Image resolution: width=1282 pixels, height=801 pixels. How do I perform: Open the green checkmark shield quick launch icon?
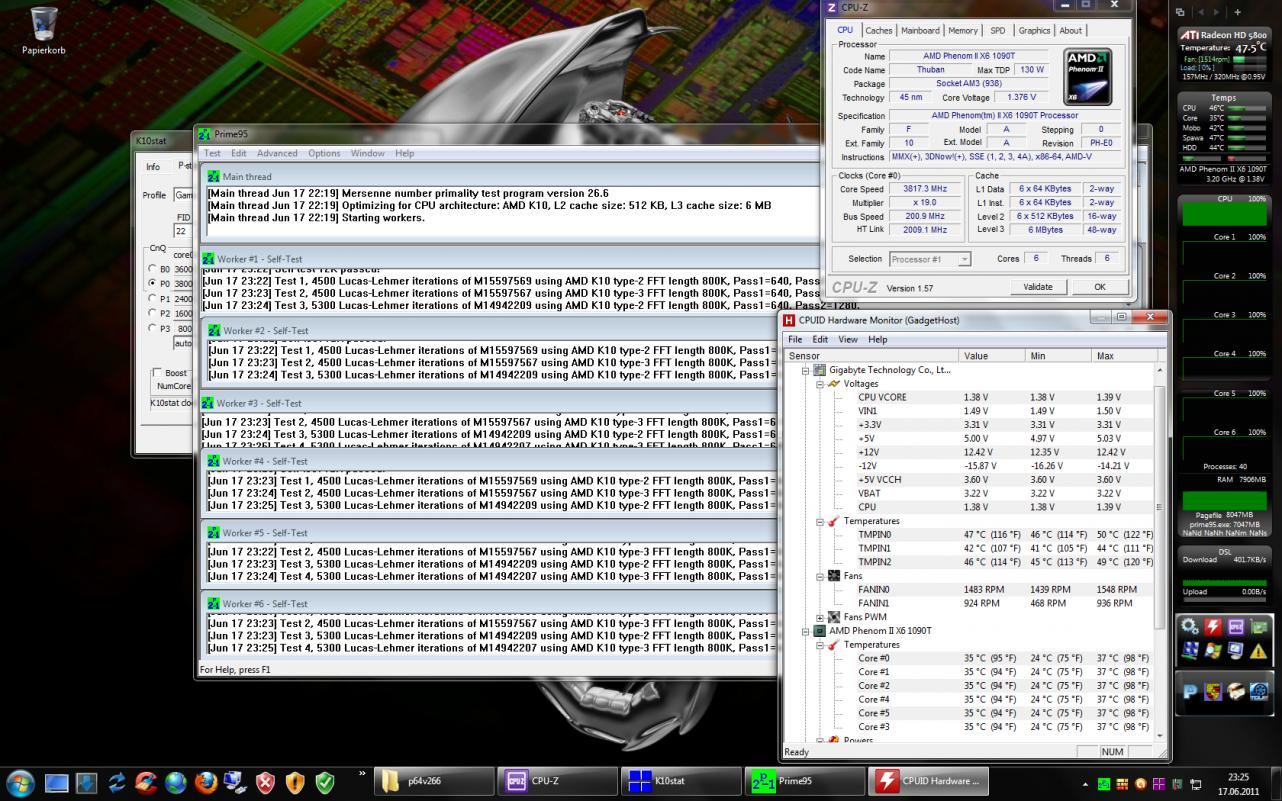(x=325, y=782)
